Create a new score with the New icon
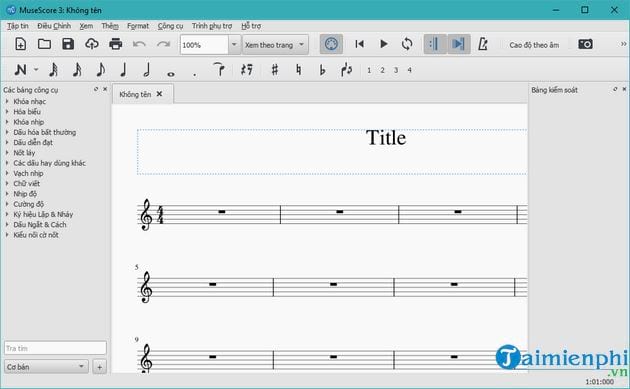Screen dimensions: 630x389 (20, 44)
